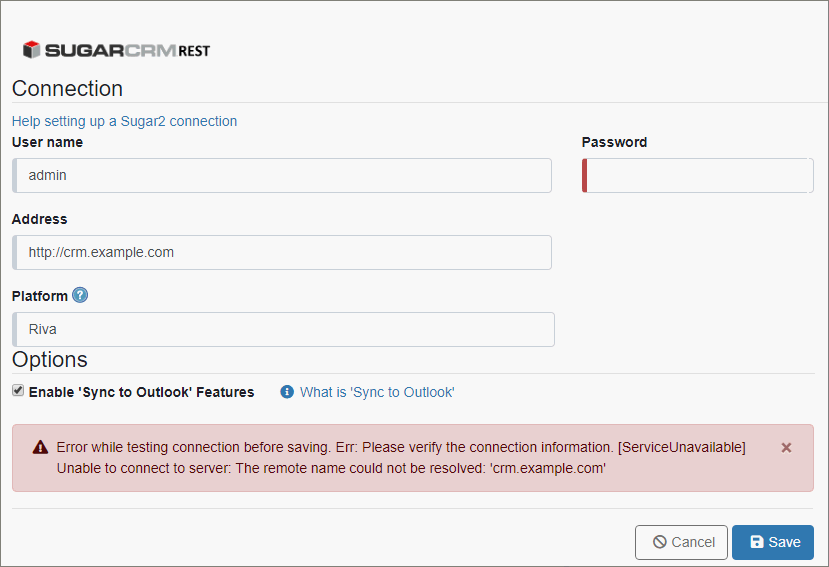The image size is (829, 567).
Task: Click the SugarCRM cube logo icon
Action: point(32,50)
